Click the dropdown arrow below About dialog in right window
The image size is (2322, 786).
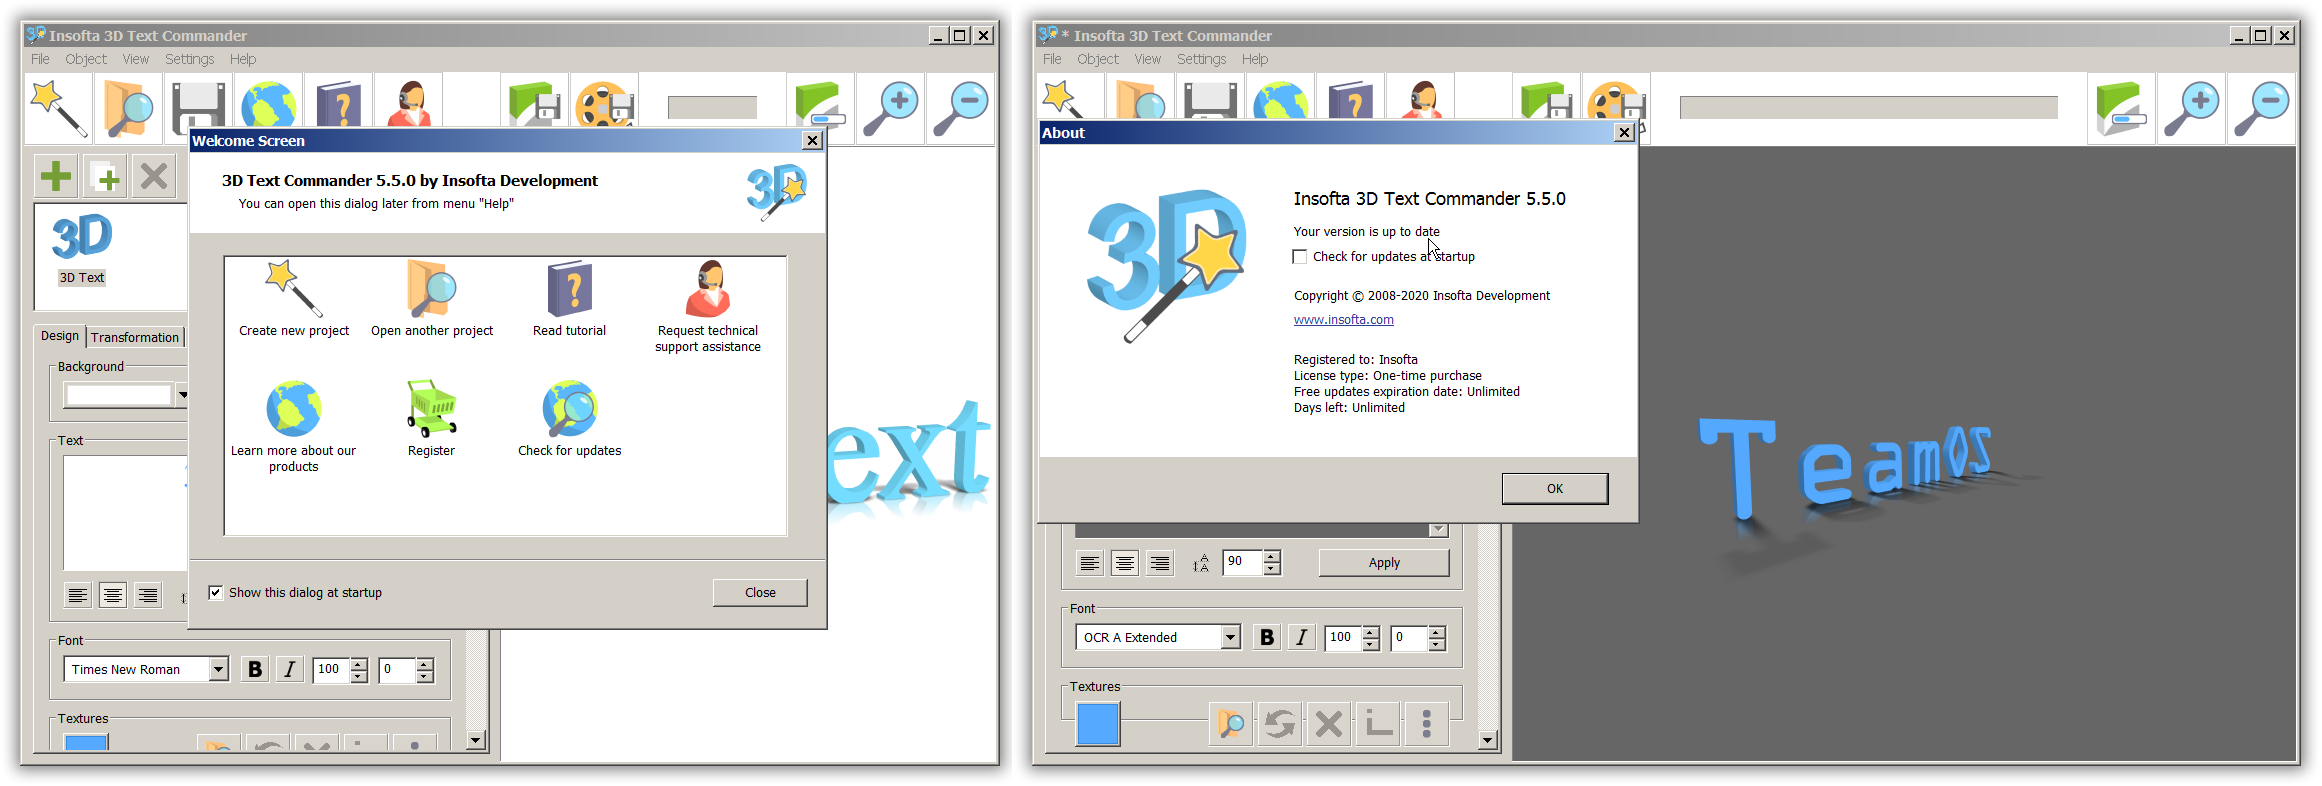click(1438, 530)
